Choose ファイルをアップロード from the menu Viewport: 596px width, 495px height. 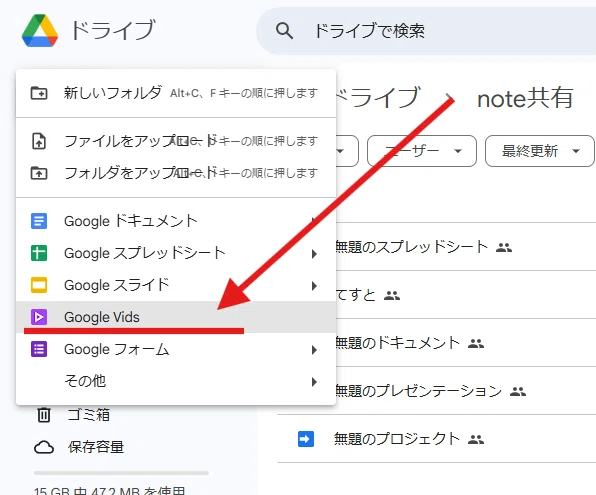point(176,141)
